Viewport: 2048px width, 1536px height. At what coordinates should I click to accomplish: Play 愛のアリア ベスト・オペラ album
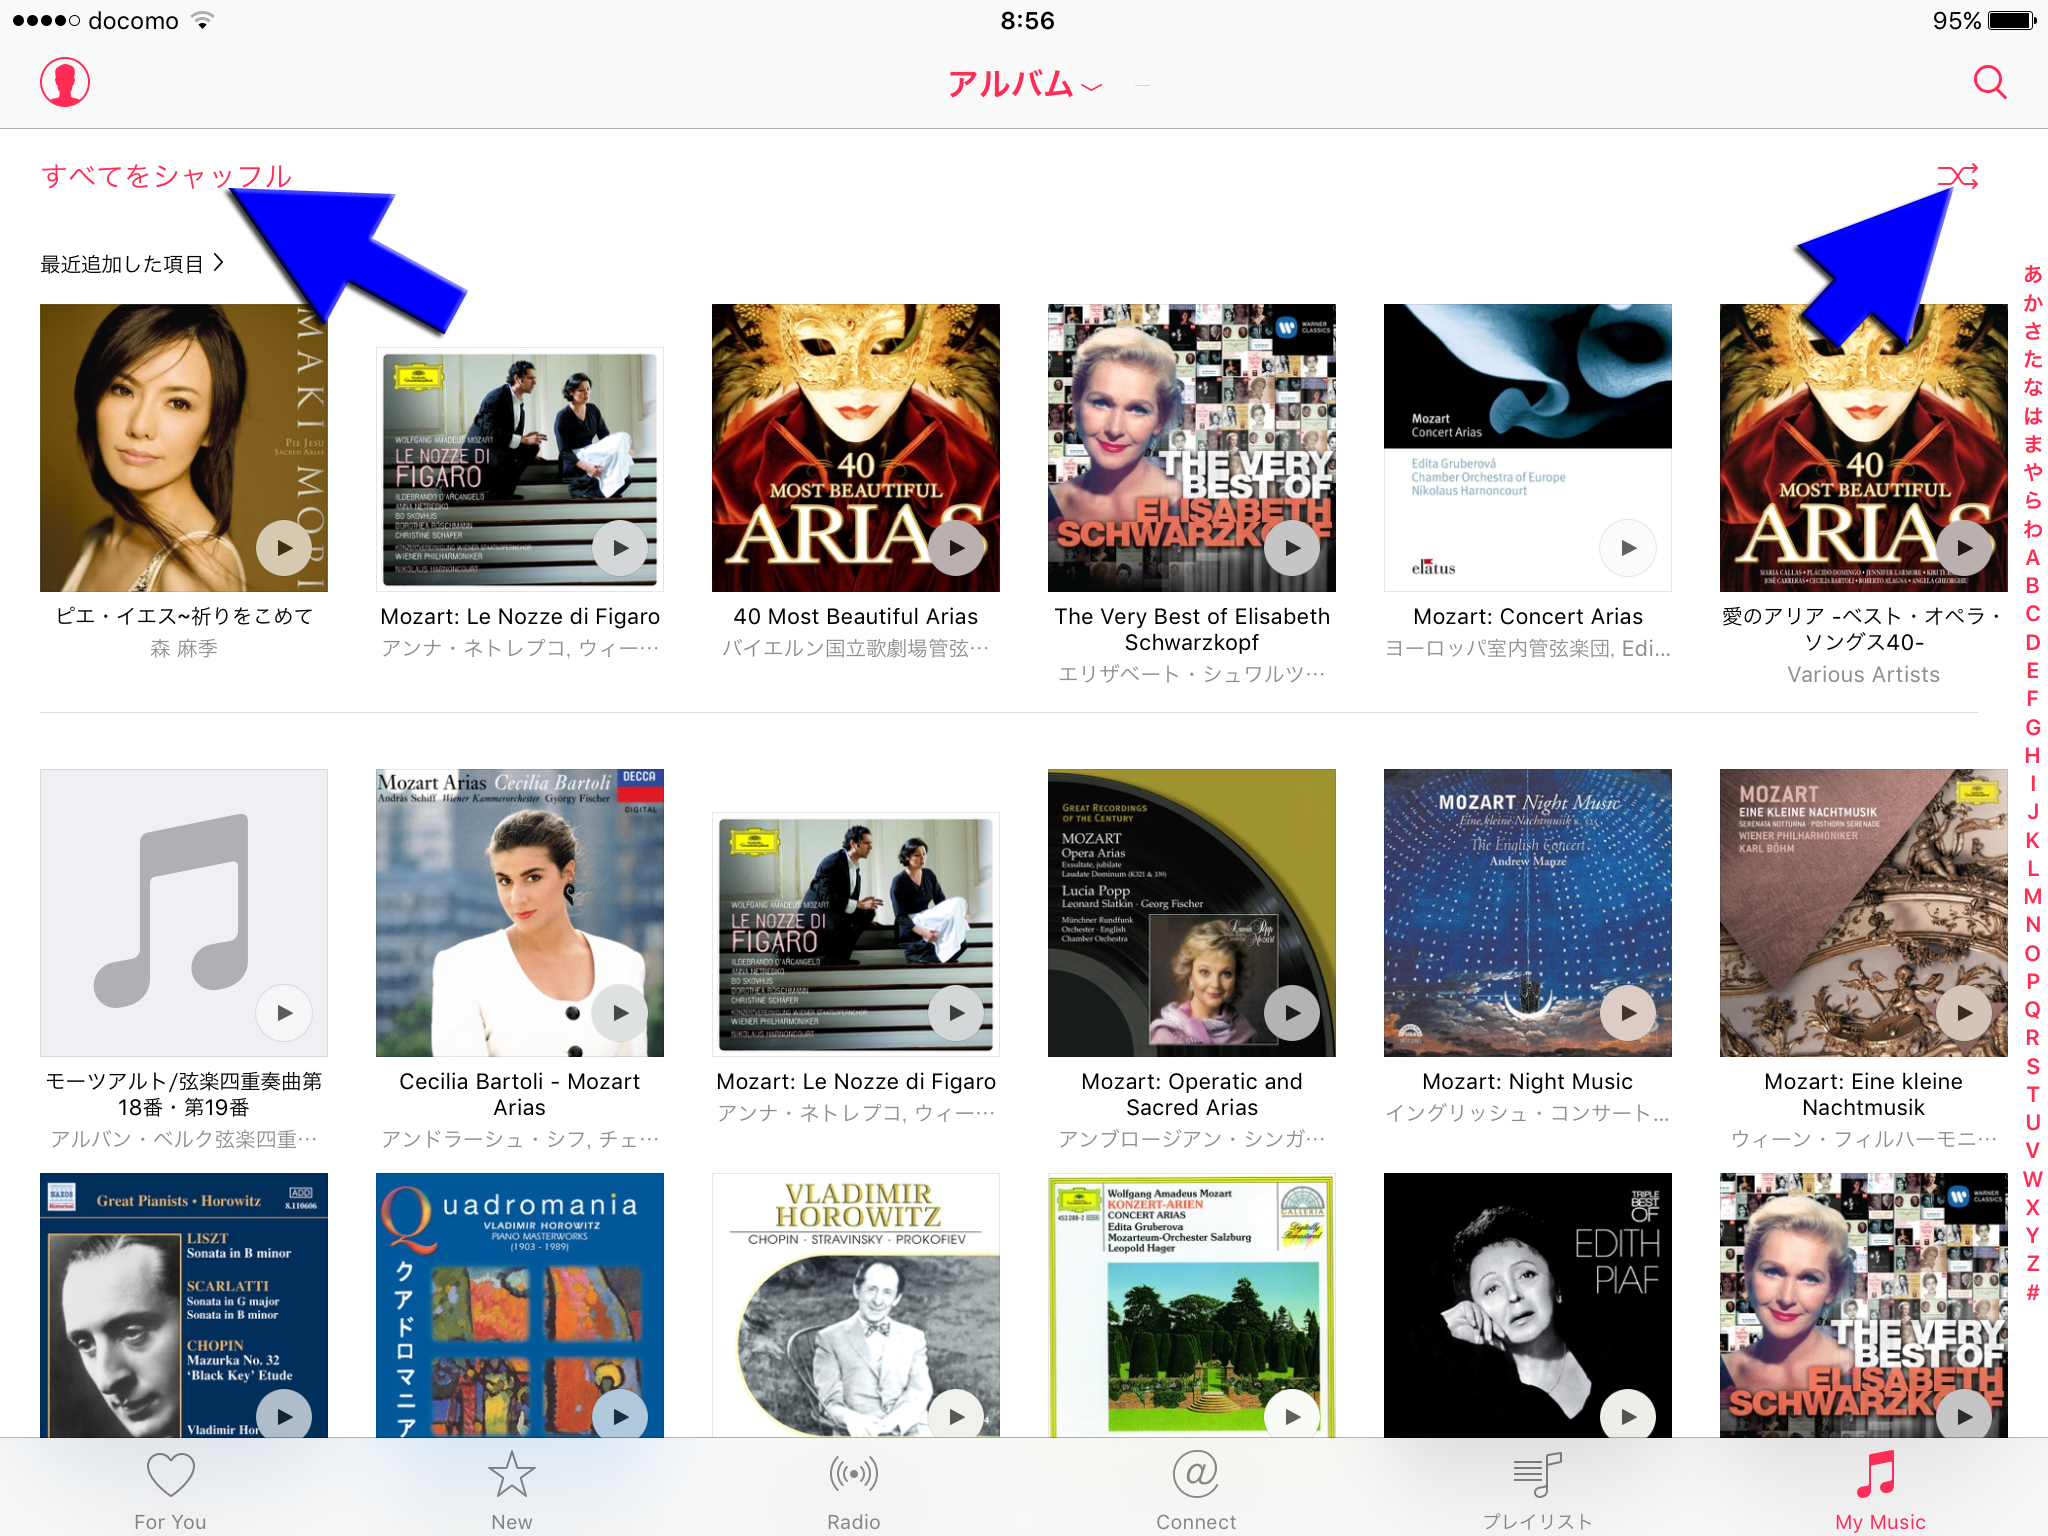pyautogui.click(x=1964, y=548)
